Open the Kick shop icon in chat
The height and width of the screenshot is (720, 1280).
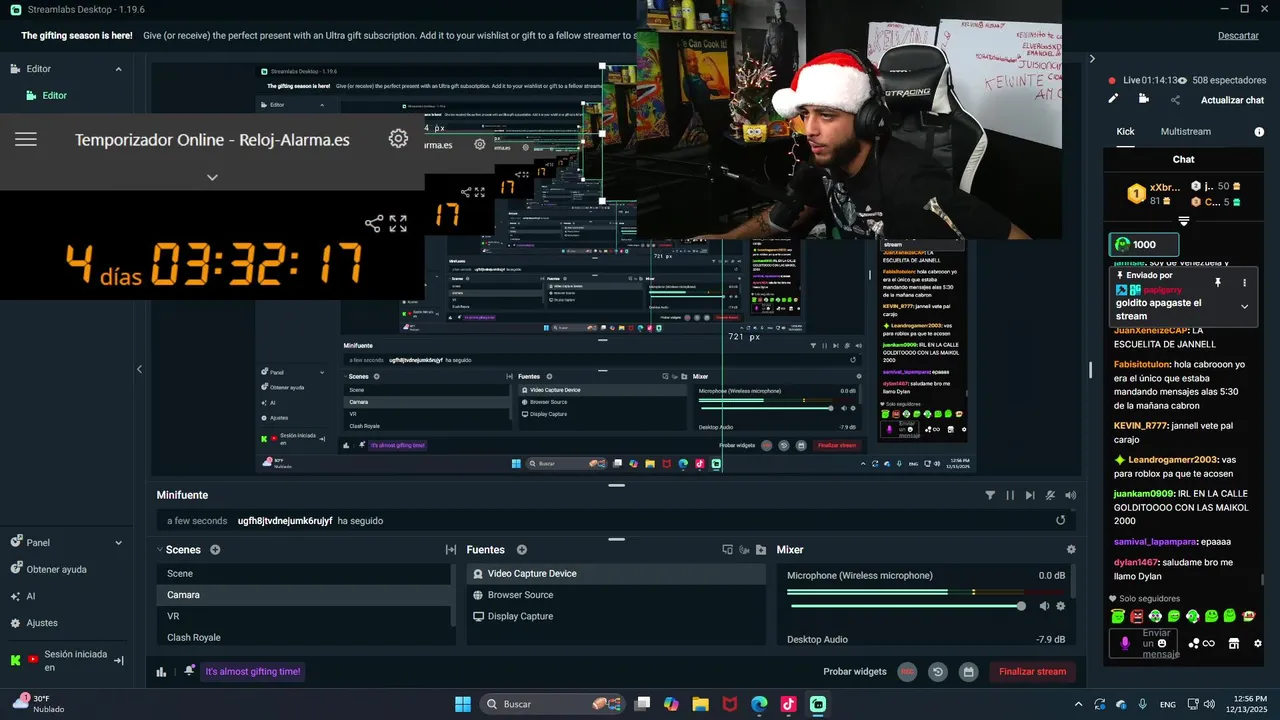[x=1234, y=643]
